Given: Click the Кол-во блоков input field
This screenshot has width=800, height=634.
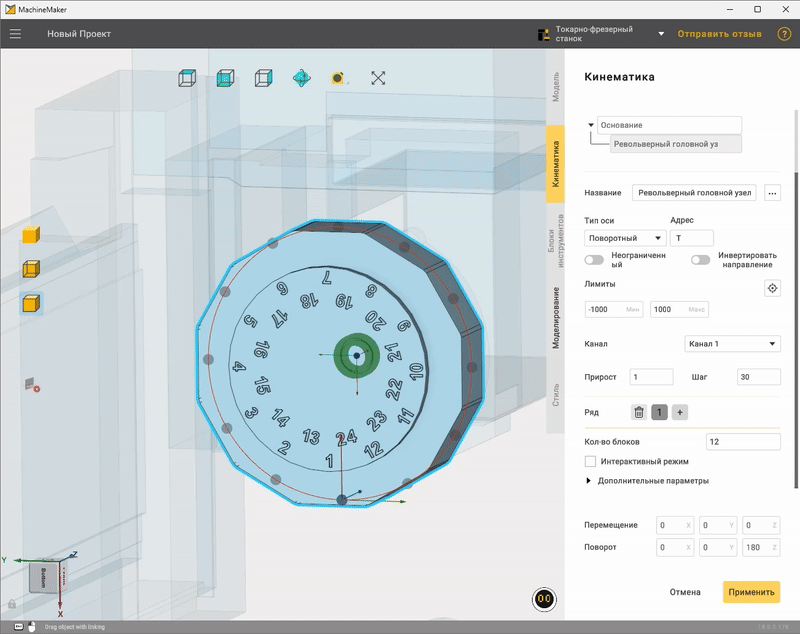Looking at the screenshot, I should pos(743,442).
